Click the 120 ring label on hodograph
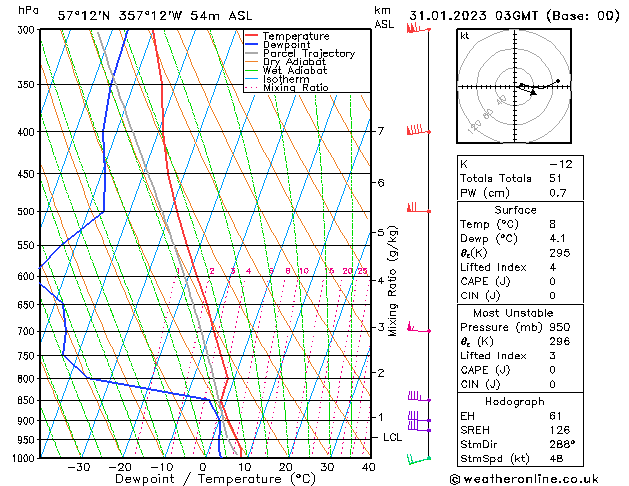The height and width of the screenshot is (486, 629). pyautogui.click(x=474, y=127)
